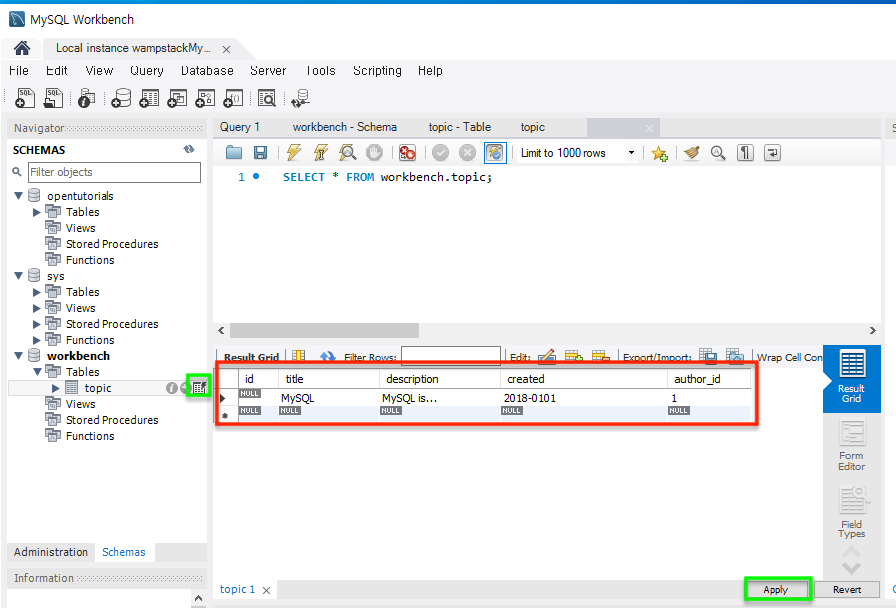896x608 pixels.
Task: Select Functions under workbench schema
Action: coord(90,436)
